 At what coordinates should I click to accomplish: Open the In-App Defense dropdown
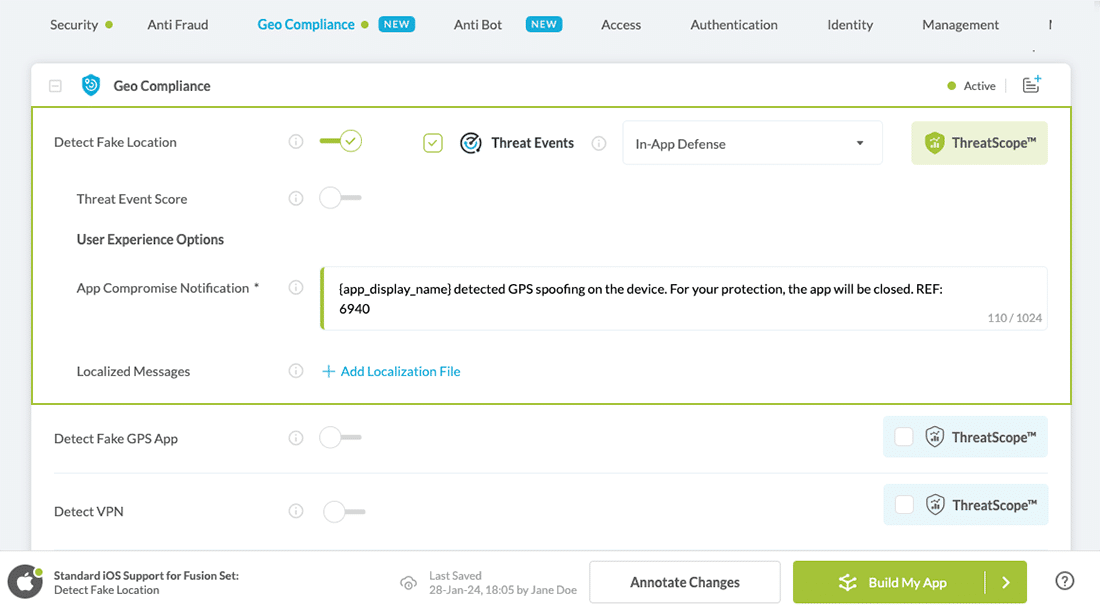pos(752,143)
